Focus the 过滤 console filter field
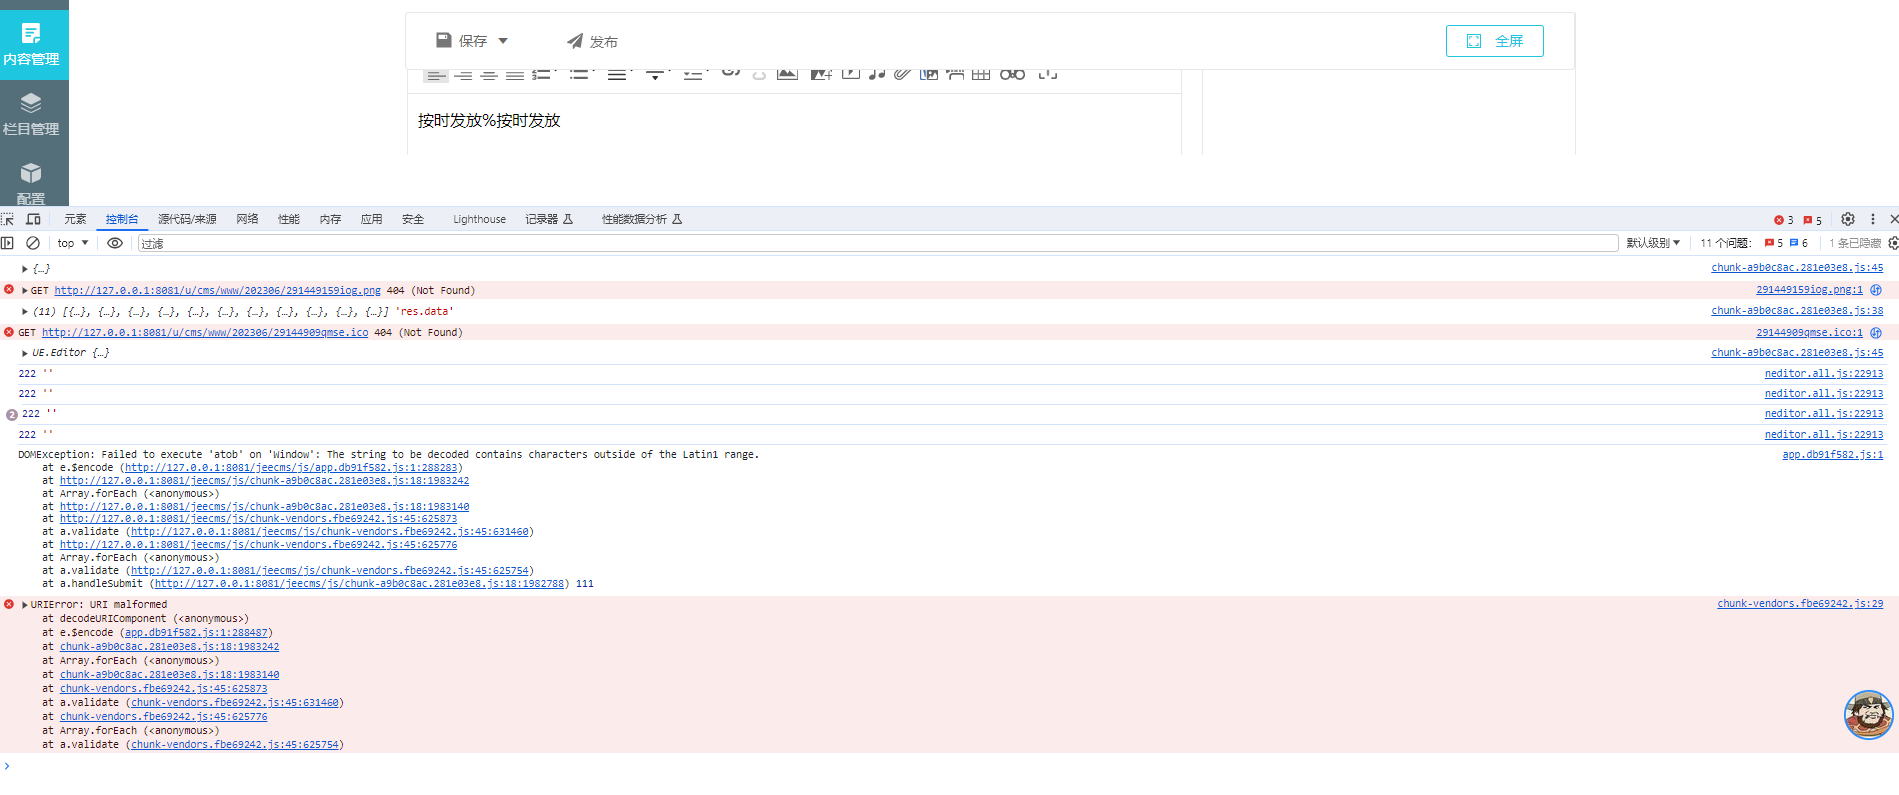Image resolution: width=1899 pixels, height=795 pixels. click(x=877, y=243)
